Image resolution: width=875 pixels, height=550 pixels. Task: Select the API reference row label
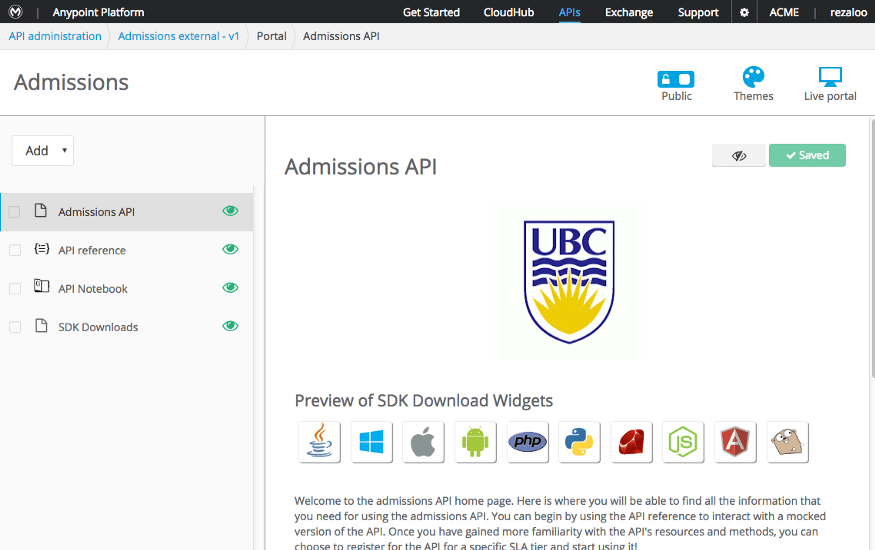(92, 250)
